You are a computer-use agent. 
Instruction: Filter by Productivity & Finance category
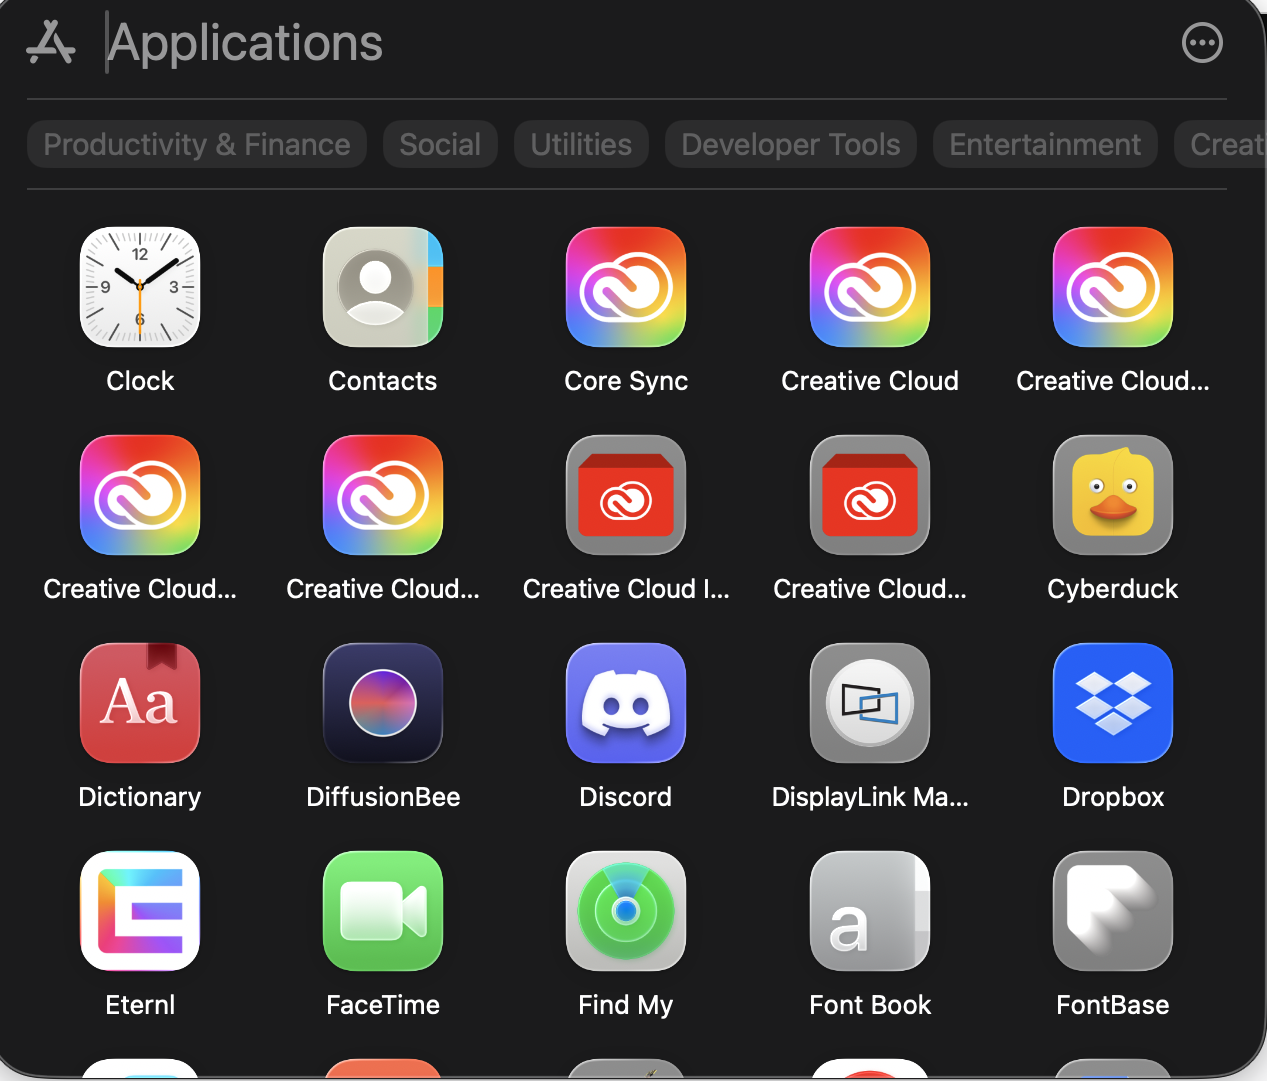[197, 144]
